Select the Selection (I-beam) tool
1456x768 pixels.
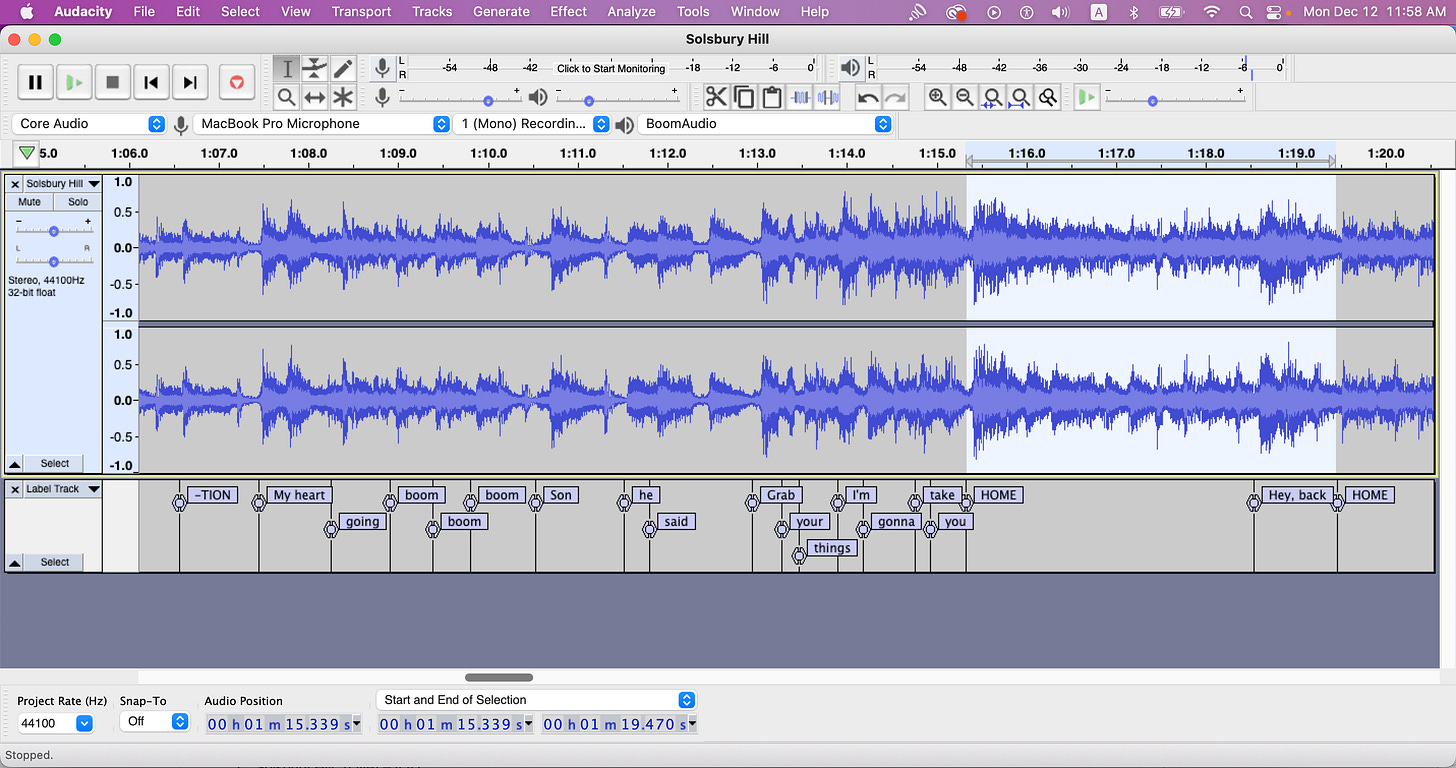(x=287, y=69)
